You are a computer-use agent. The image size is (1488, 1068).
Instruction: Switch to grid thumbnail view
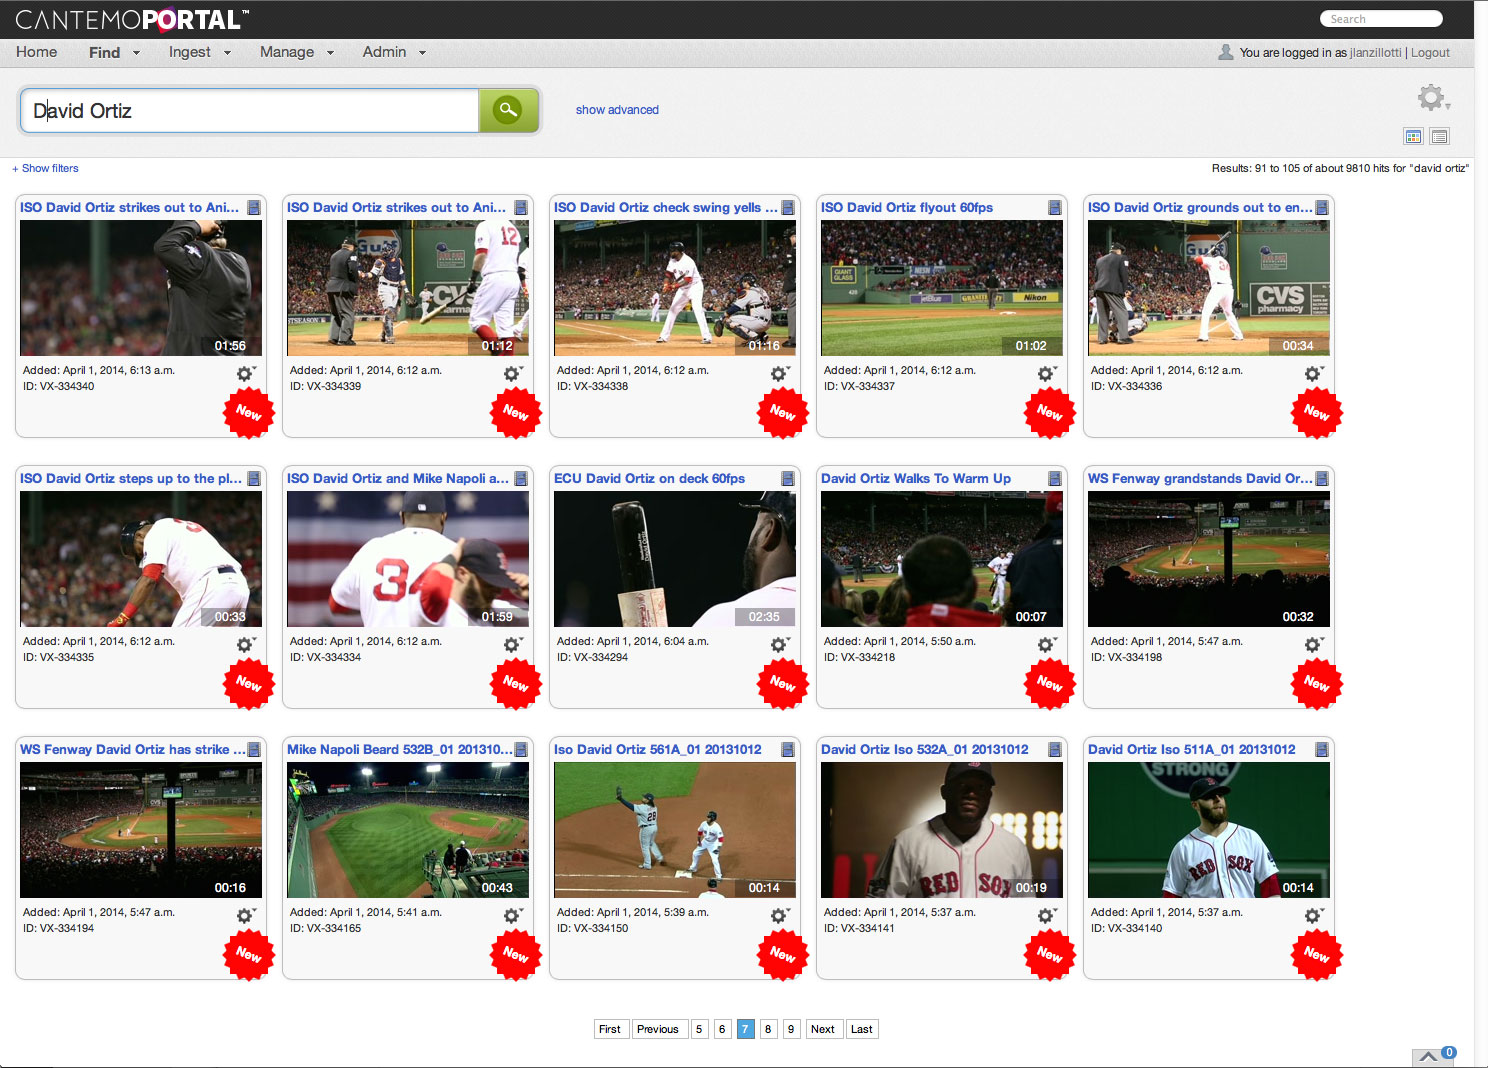click(x=1413, y=137)
